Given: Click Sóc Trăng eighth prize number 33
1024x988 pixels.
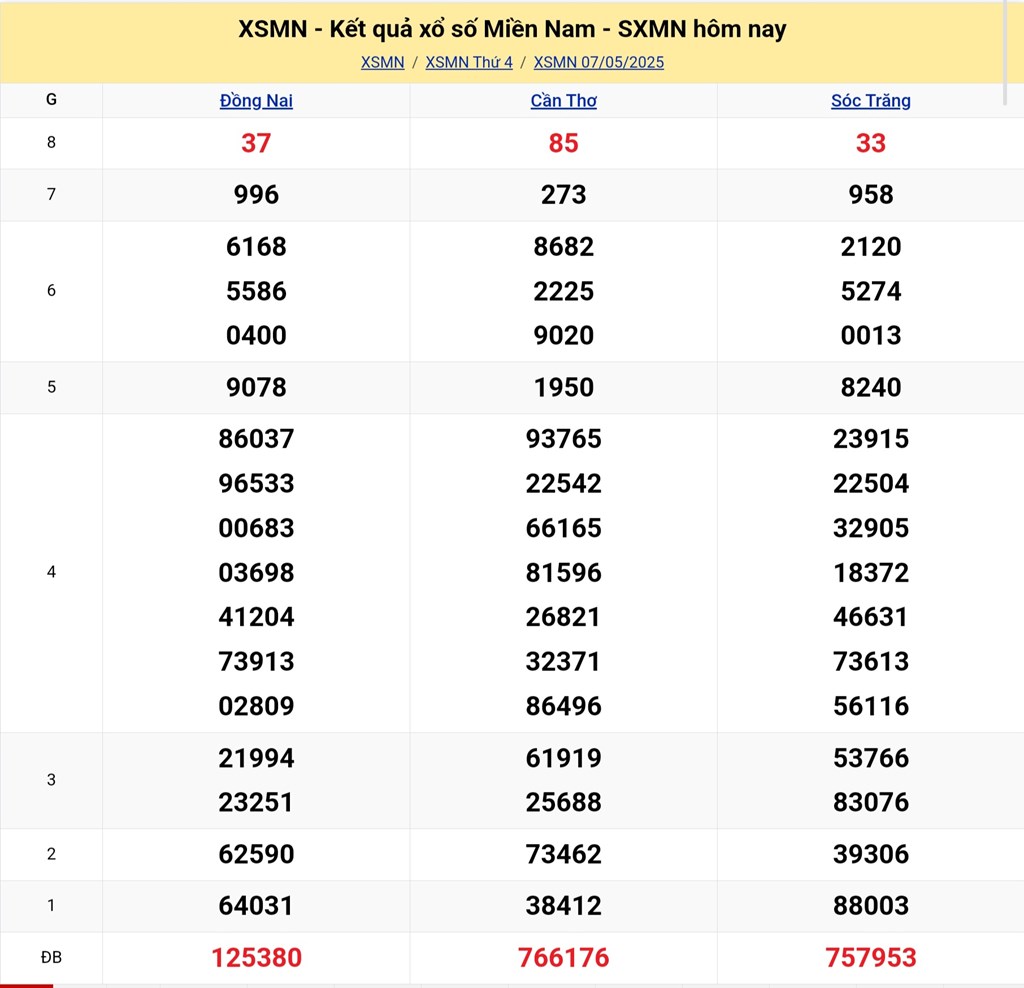Looking at the screenshot, I should (x=870, y=143).
